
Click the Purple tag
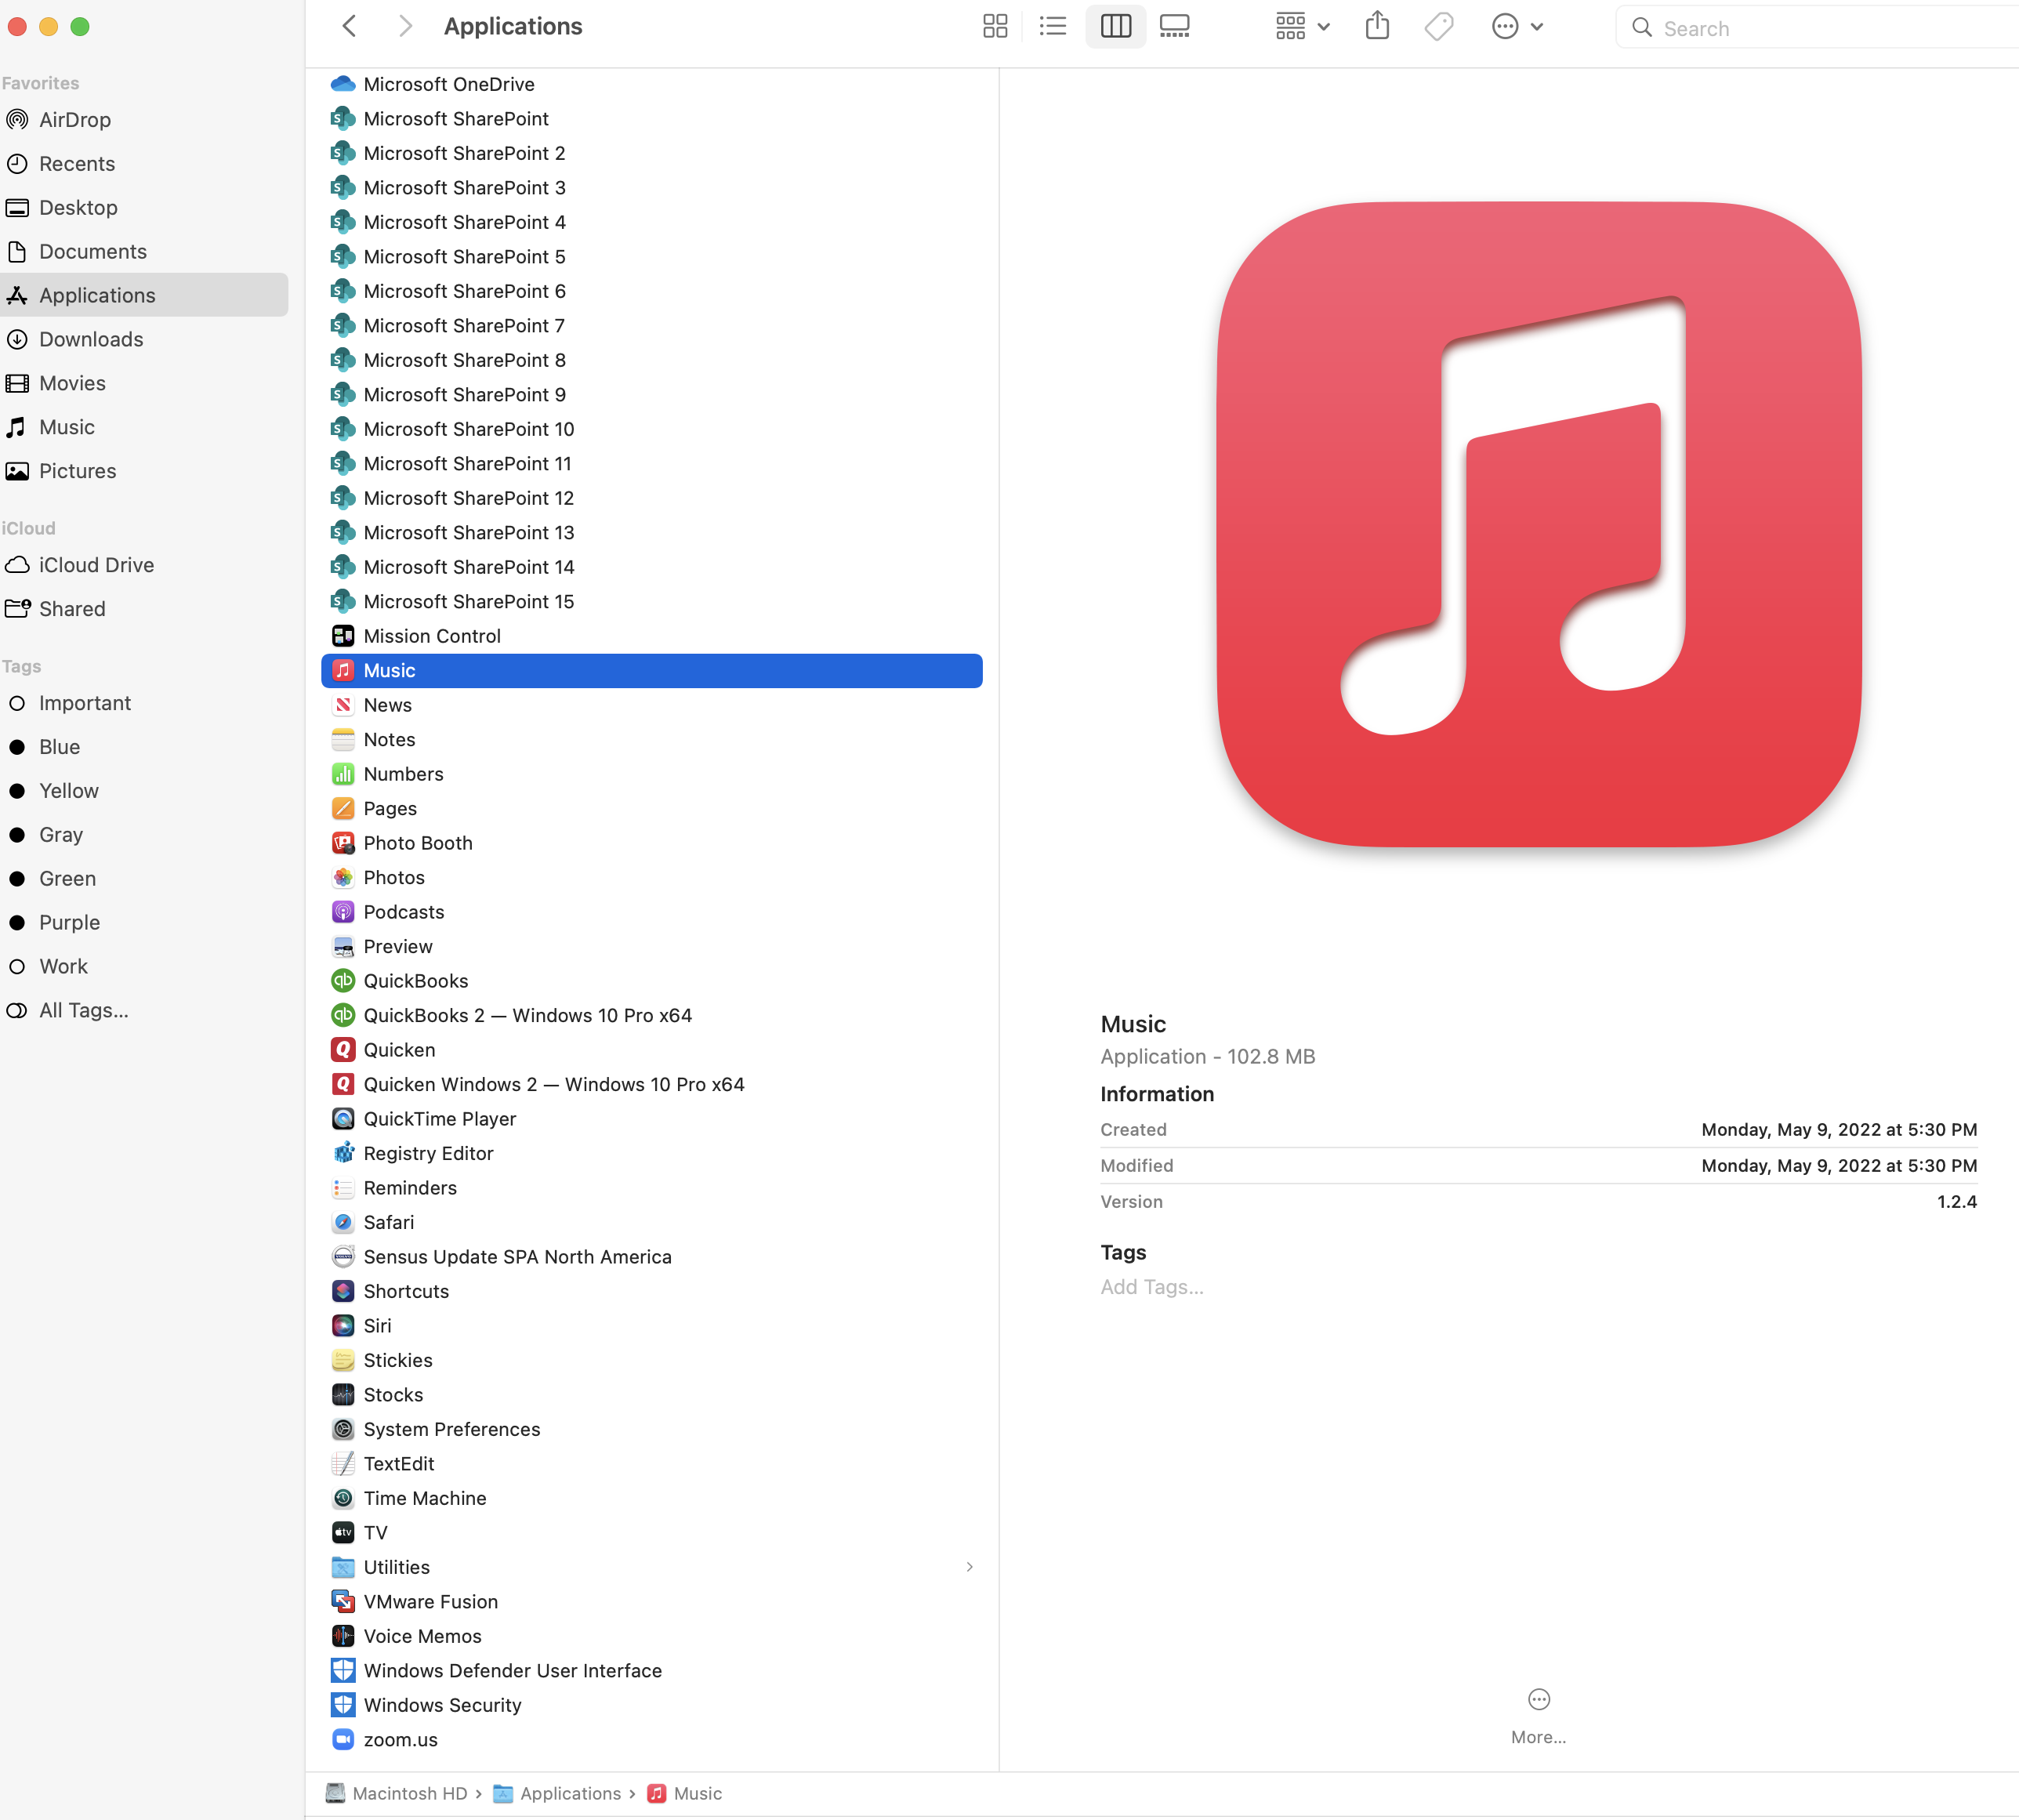pyautogui.click(x=69, y=922)
